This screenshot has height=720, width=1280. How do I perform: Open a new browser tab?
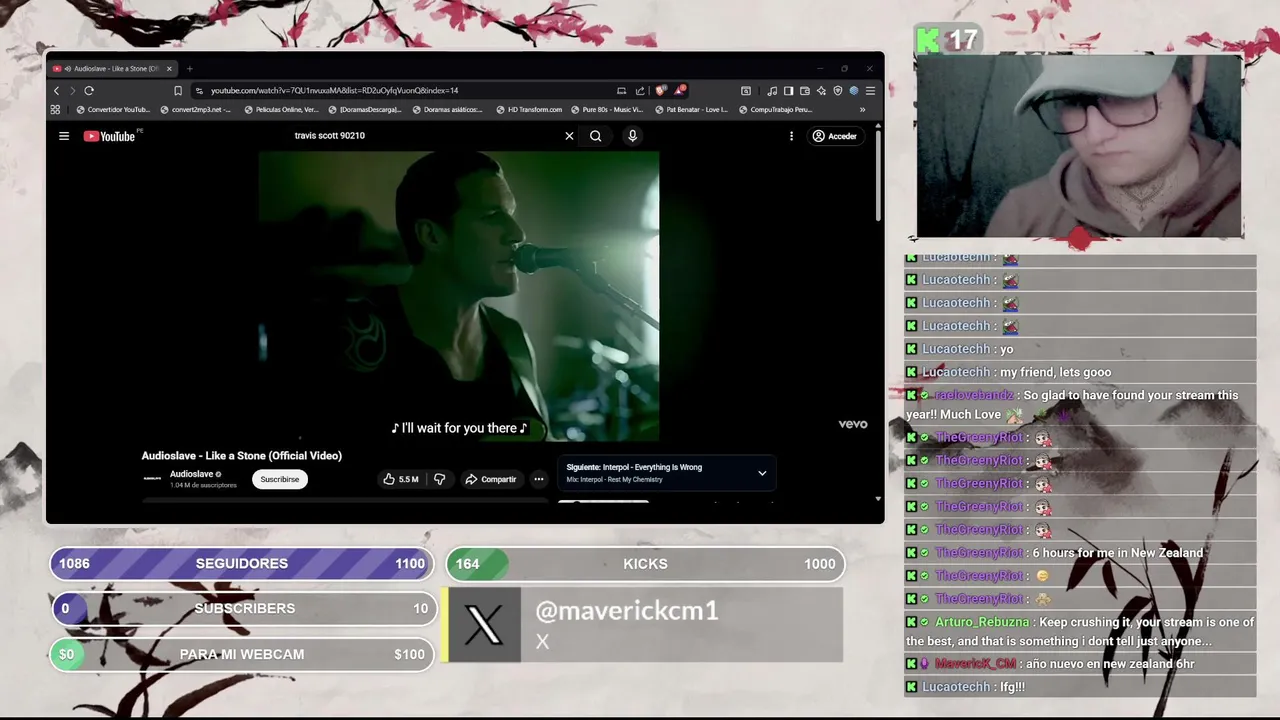point(189,69)
